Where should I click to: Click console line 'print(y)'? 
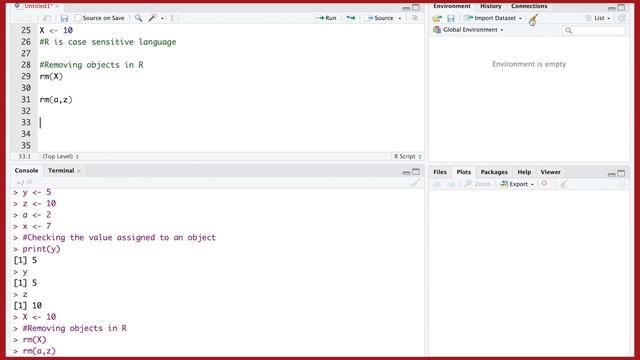coord(41,249)
